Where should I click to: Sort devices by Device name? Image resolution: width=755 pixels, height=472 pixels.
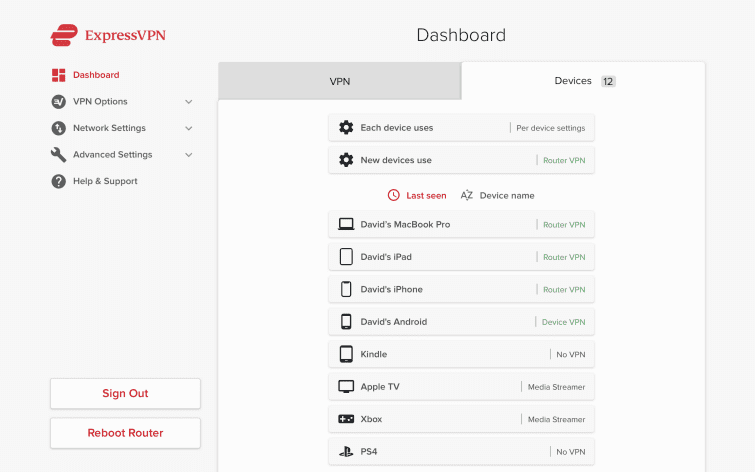click(497, 196)
